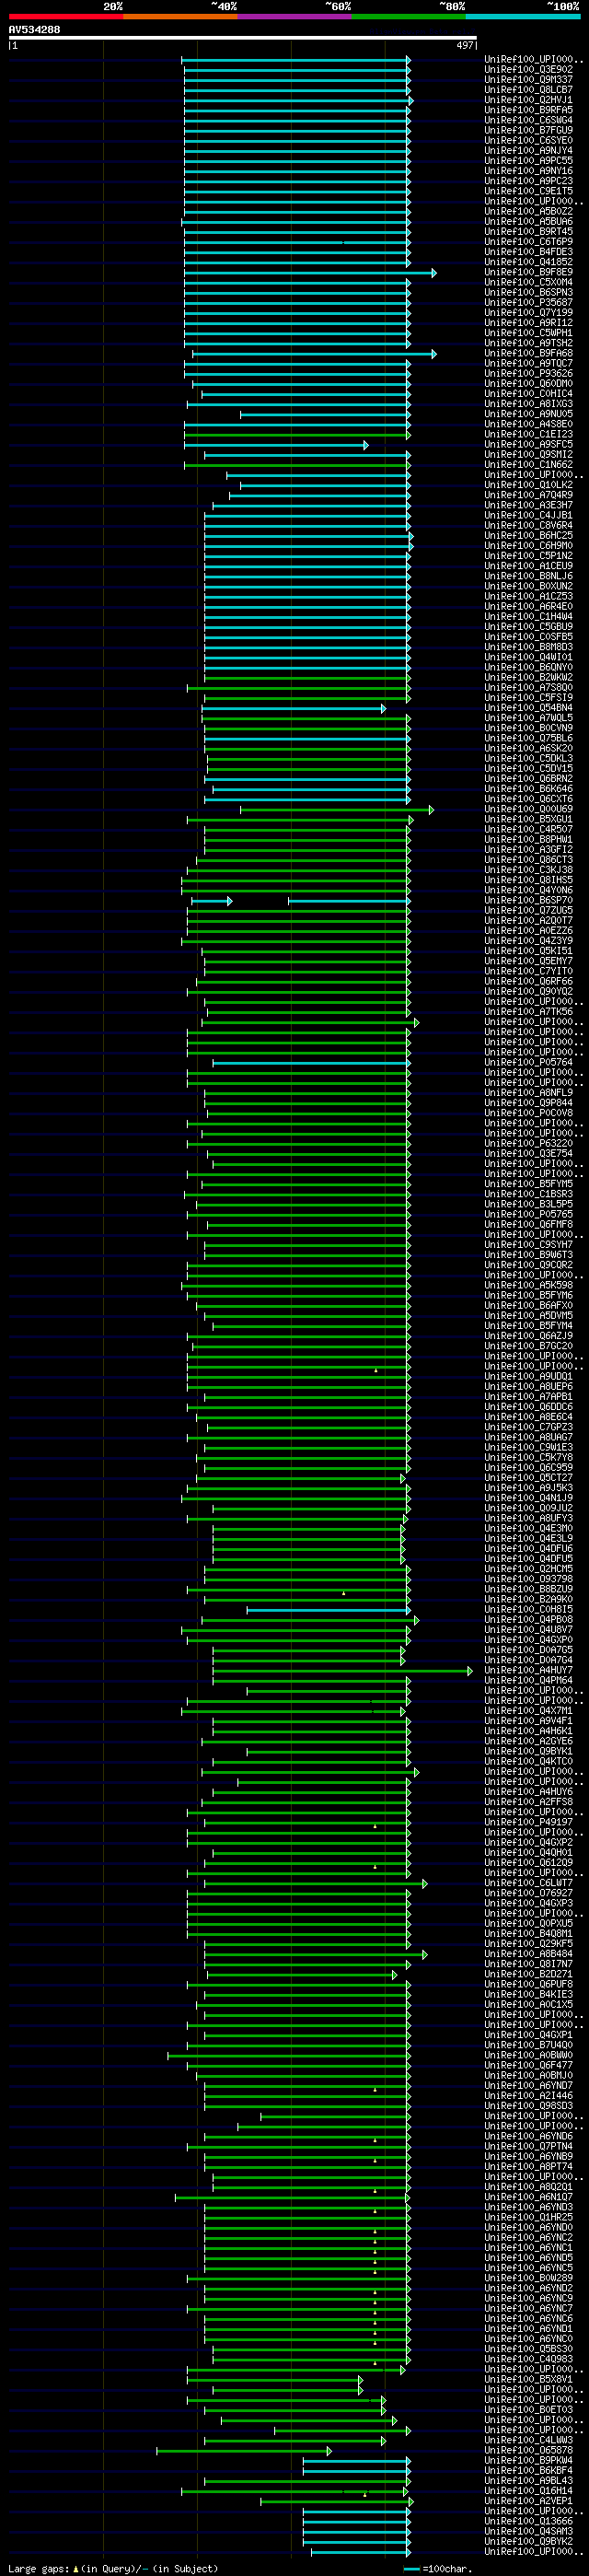
Task: Select hit label UniRef100_P63220
Action: tap(529, 1143)
